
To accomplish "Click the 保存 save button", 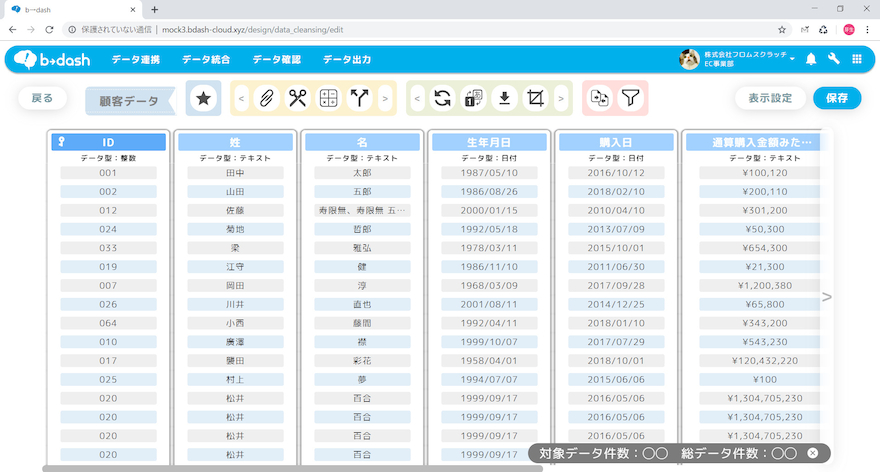I will (x=837, y=98).
